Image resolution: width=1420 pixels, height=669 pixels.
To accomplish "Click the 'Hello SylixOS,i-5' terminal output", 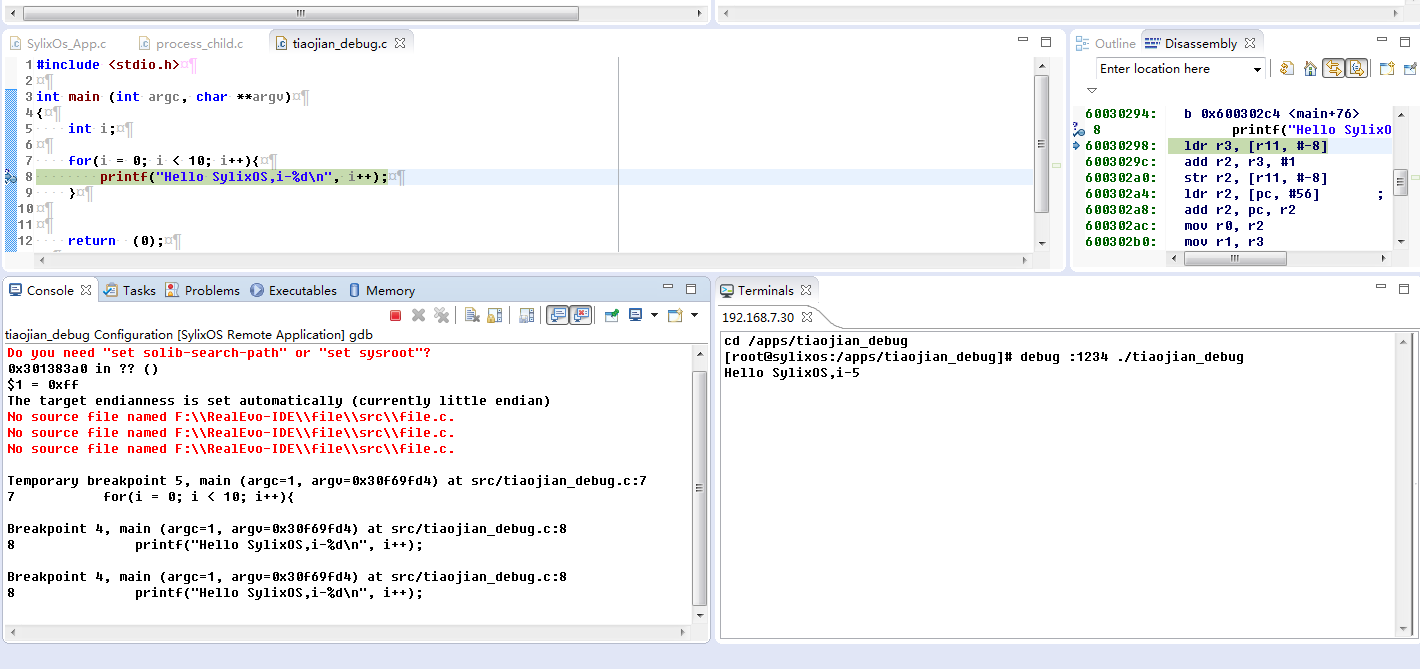I will point(792,373).
